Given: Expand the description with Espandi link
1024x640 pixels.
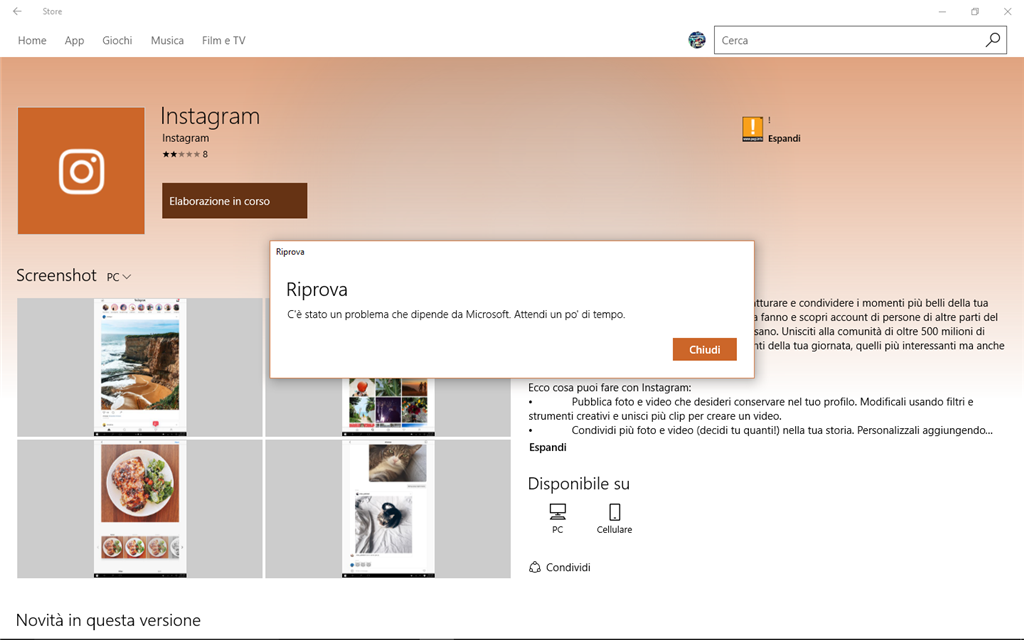Looking at the screenshot, I should 547,447.
